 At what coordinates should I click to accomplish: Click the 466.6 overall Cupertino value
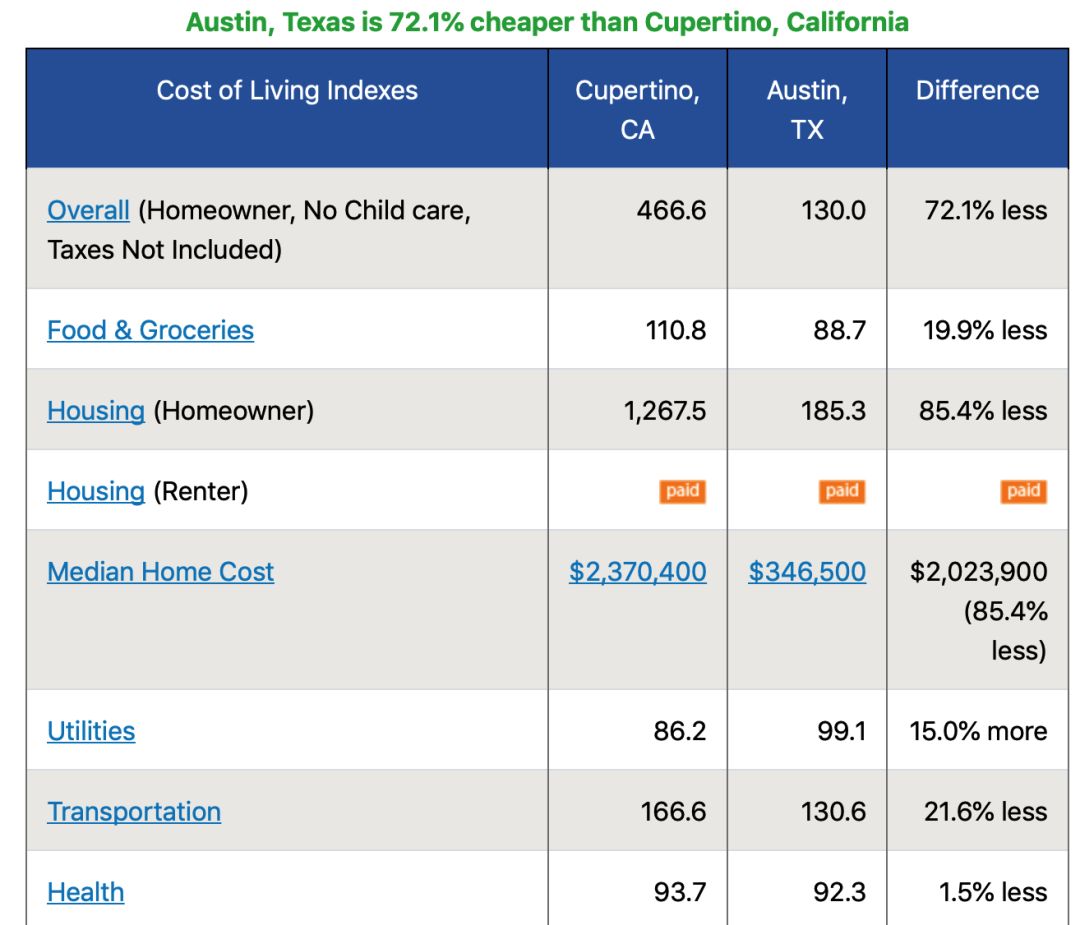tap(671, 211)
